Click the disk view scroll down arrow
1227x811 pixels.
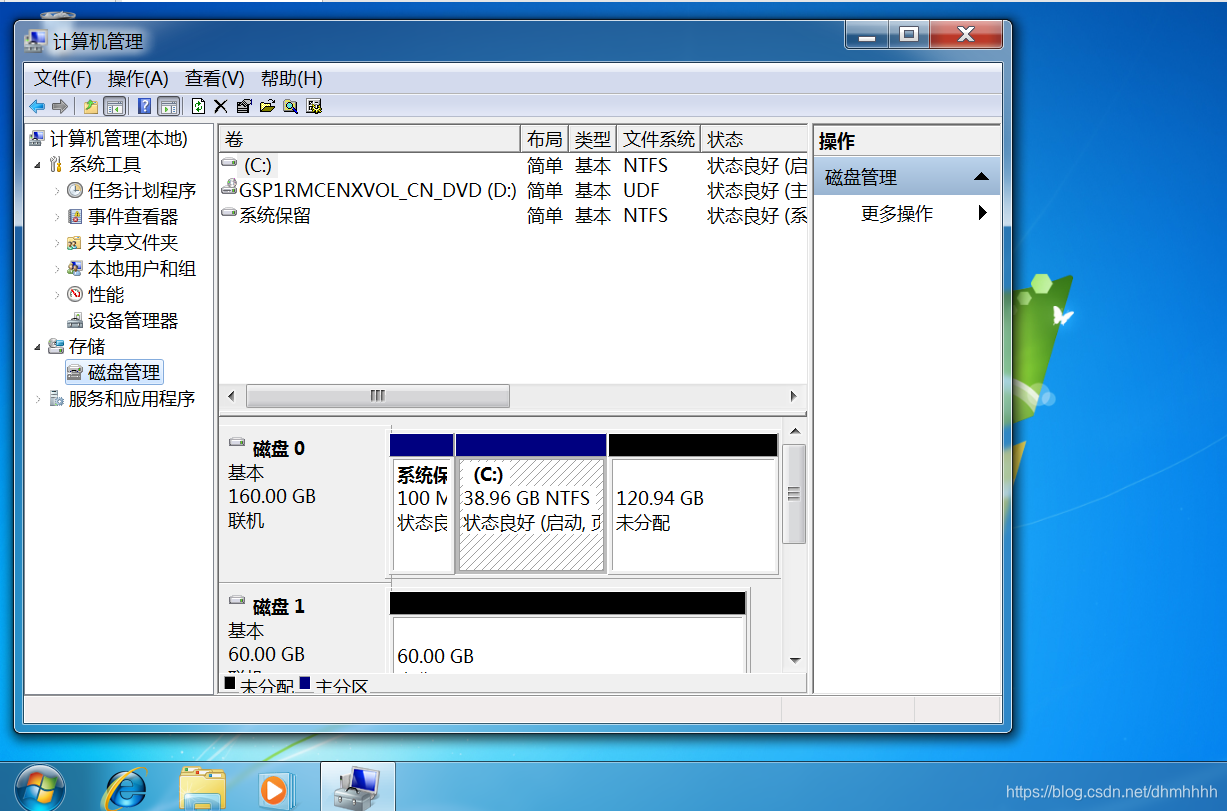795,660
